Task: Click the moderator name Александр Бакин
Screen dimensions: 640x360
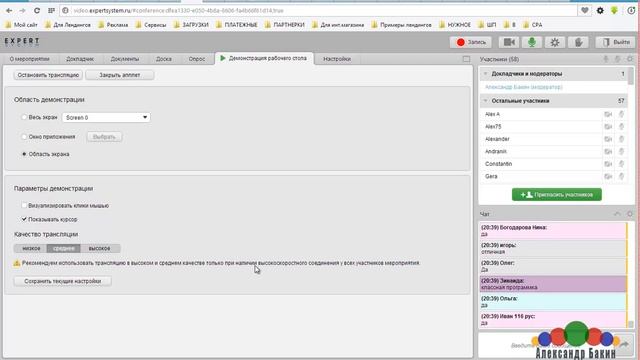Action: pyautogui.click(x=524, y=87)
